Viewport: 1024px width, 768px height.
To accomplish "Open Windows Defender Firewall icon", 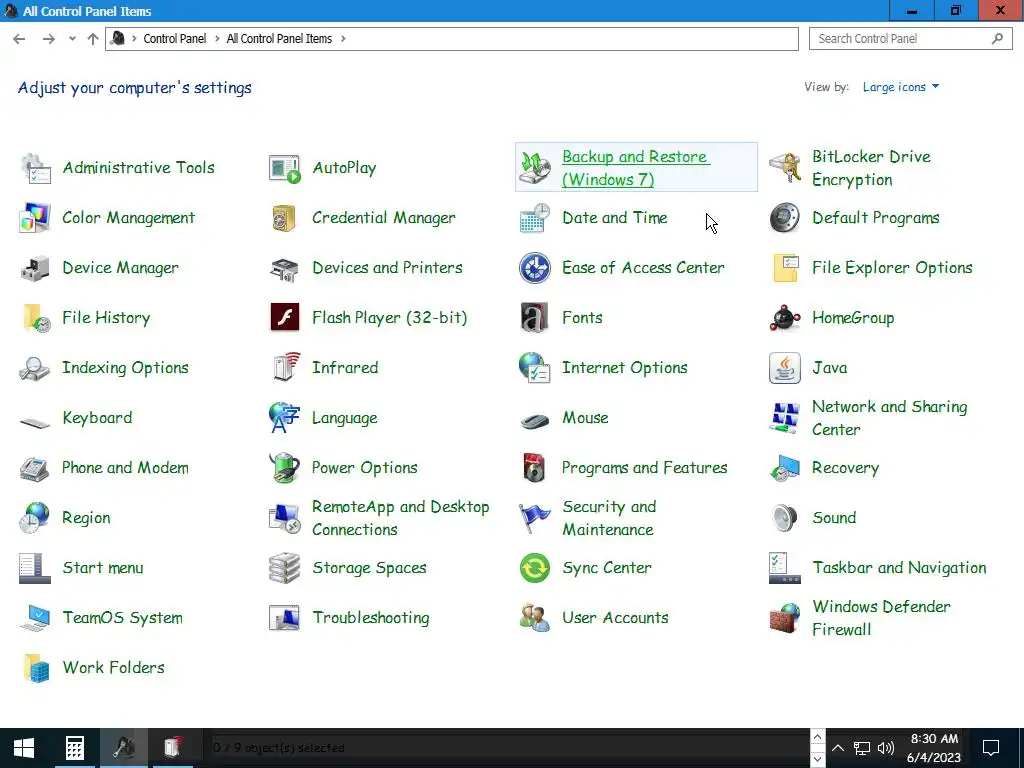I will (785, 618).
